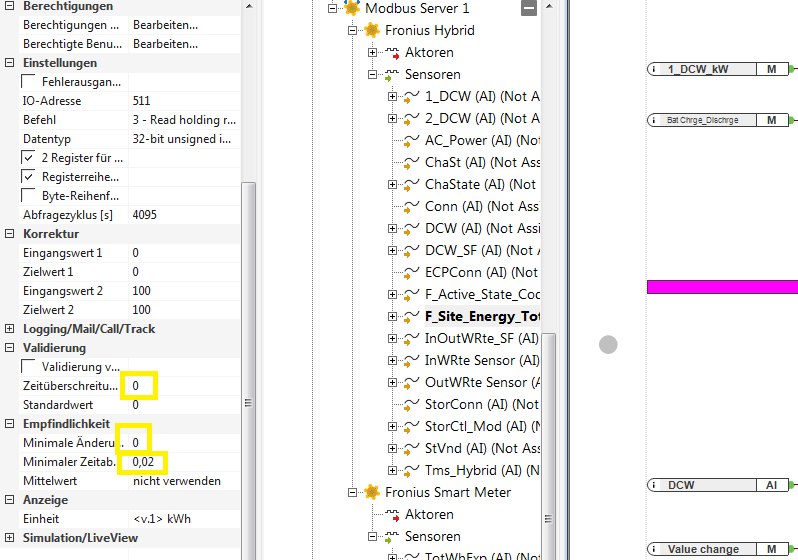Select the StorCtl_Mod sensor tree item
This screenshot has width=798, height=560.
click(x=482, y=426)
